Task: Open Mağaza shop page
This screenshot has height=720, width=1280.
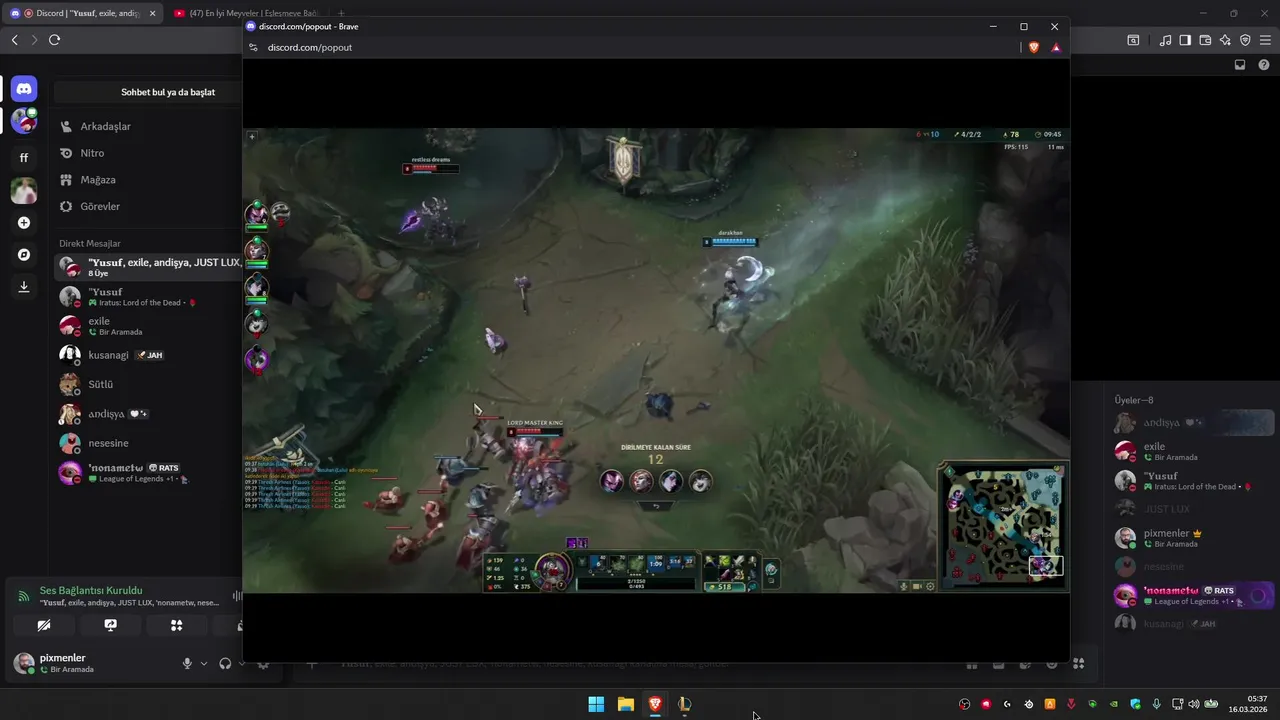Action: (148, 180)
